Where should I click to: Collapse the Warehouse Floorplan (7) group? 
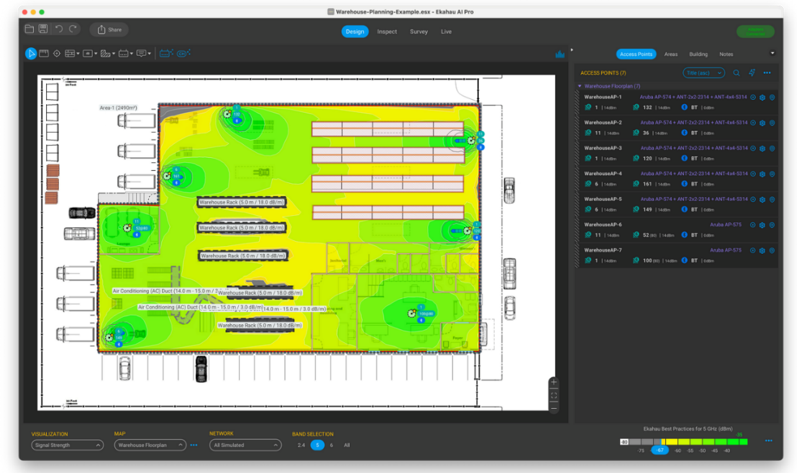pos(579,86)
